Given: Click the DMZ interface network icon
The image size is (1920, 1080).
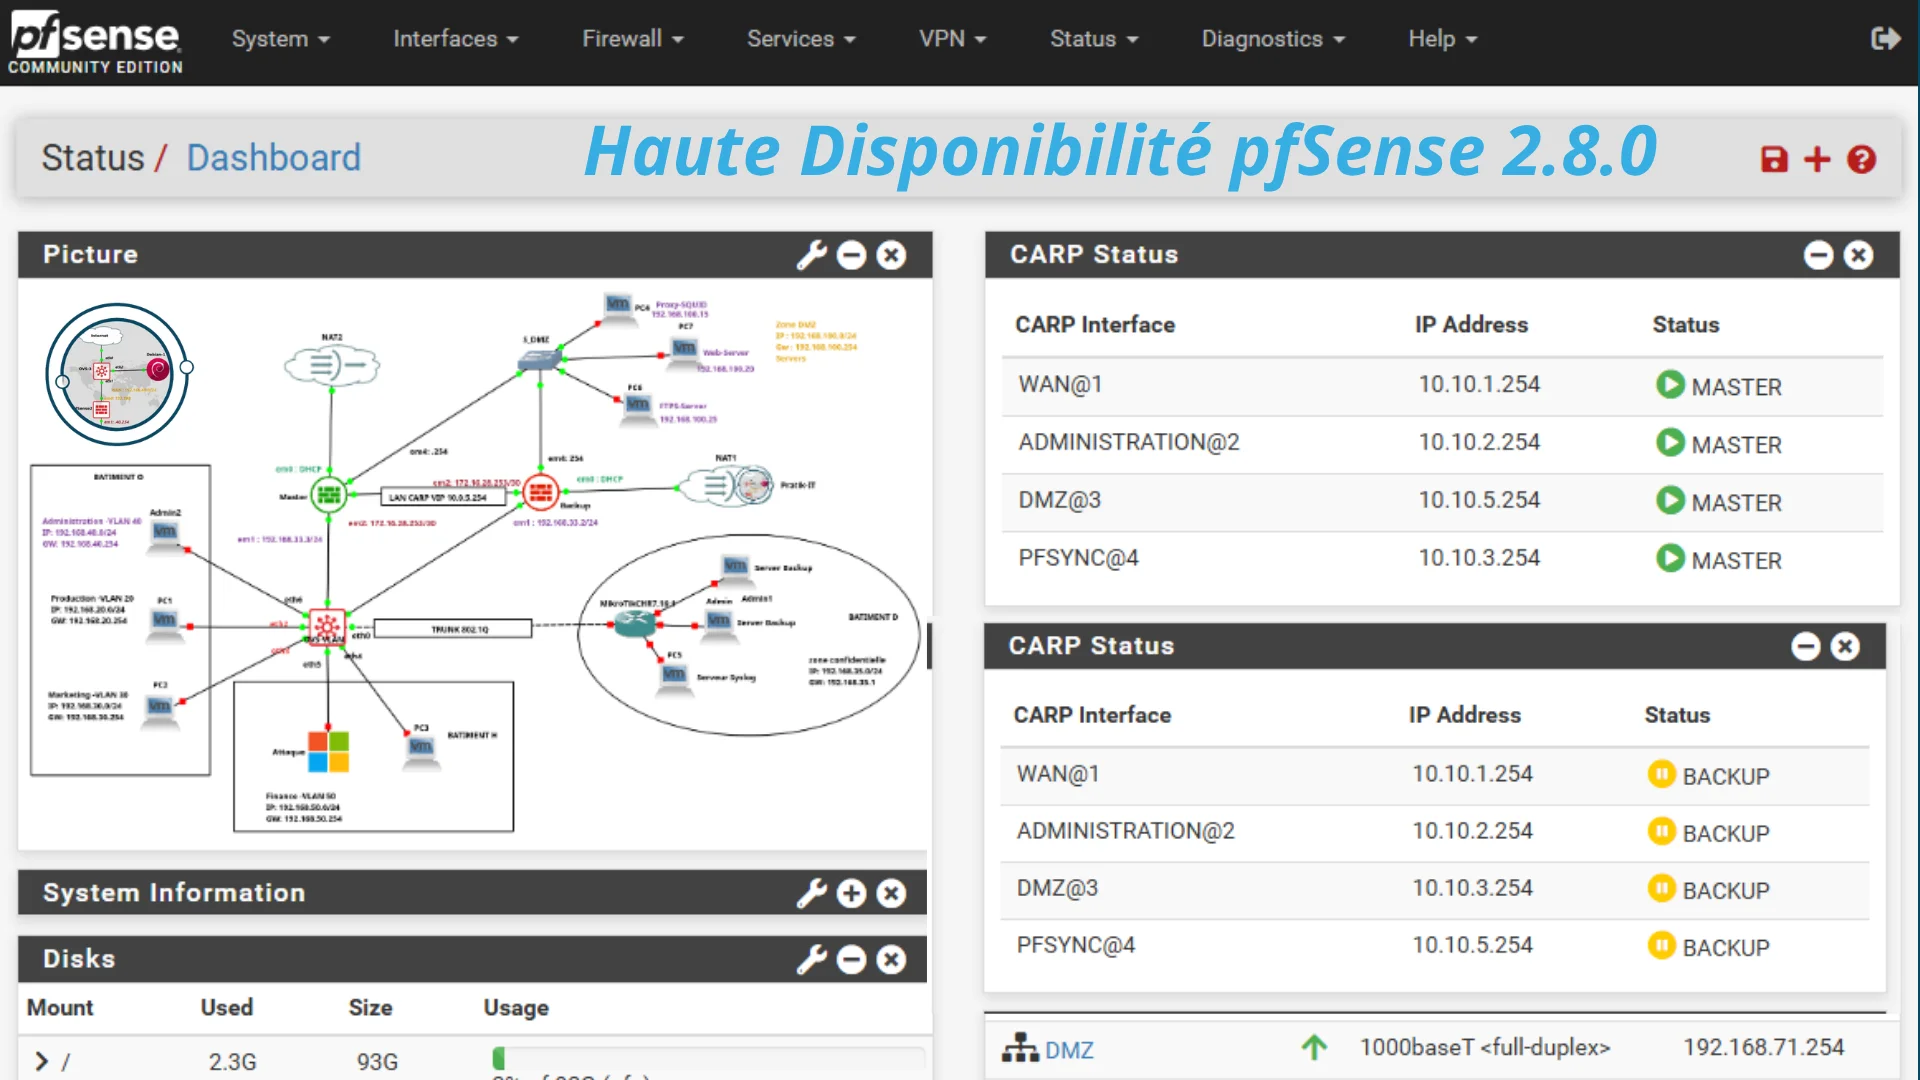Looking at the screenshot, I should [x=1020, y=1048].
